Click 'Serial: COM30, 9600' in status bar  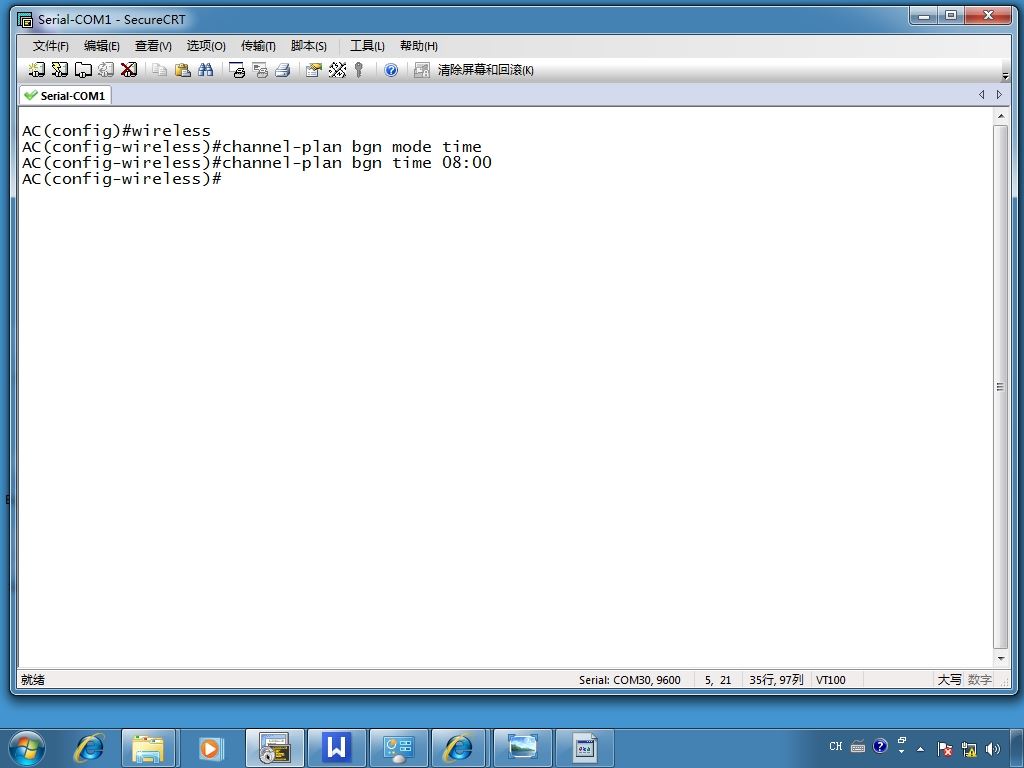click(630, 680)
